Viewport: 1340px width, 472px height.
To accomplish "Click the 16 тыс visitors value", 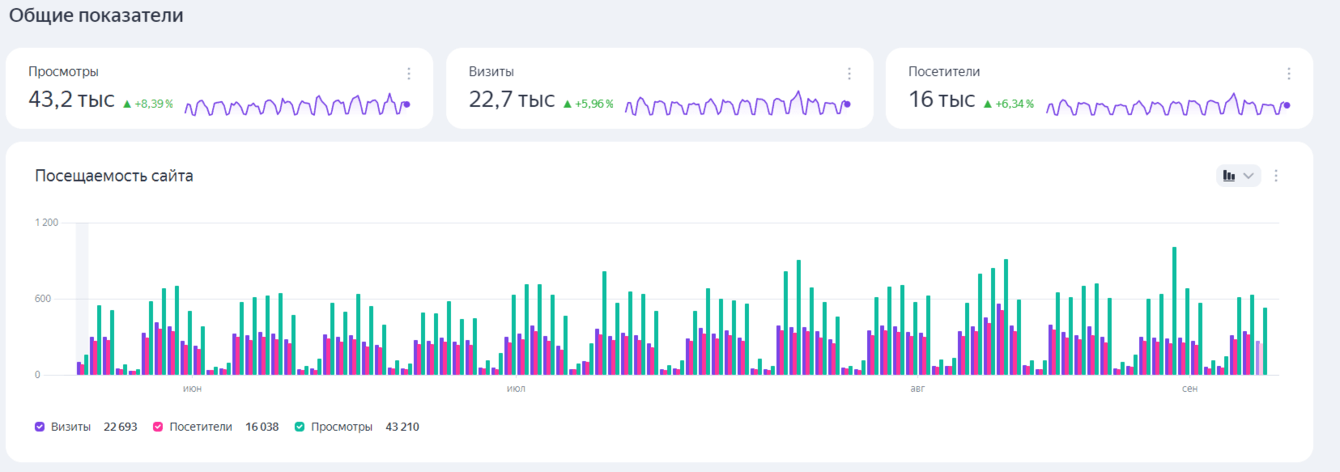I will 942,100.
